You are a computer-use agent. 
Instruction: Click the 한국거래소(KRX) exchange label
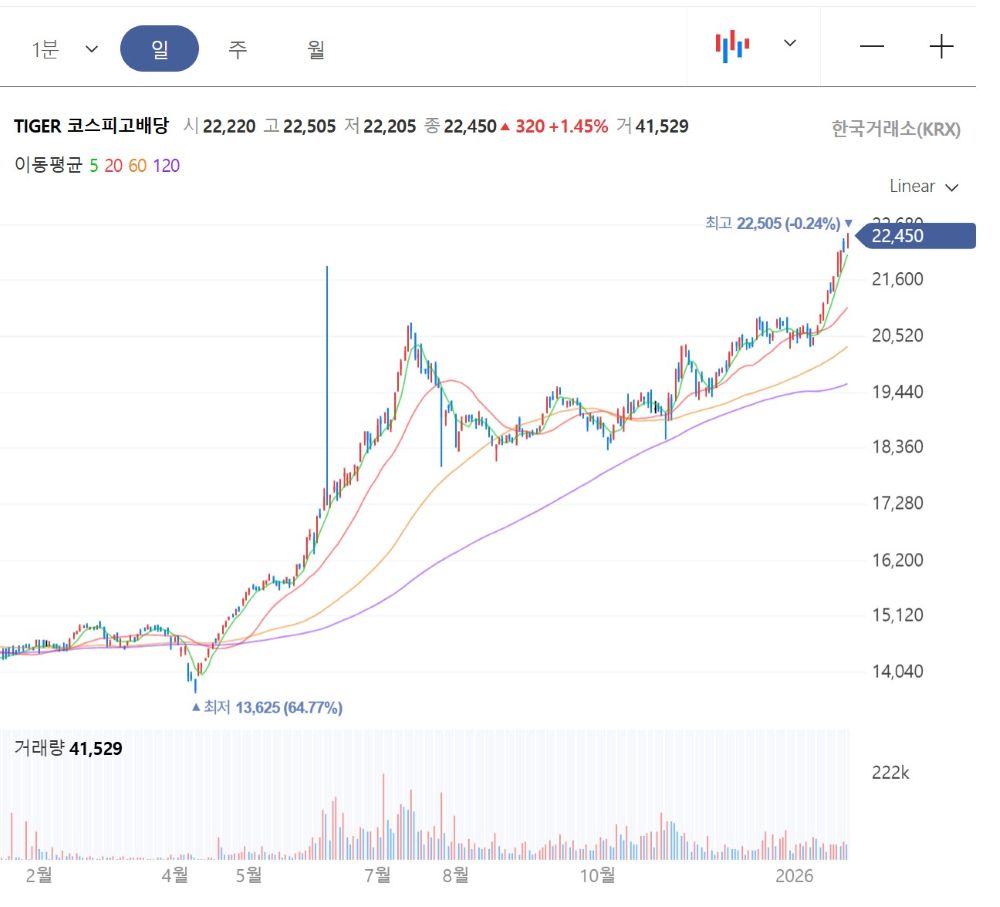[x=895, y=129]
